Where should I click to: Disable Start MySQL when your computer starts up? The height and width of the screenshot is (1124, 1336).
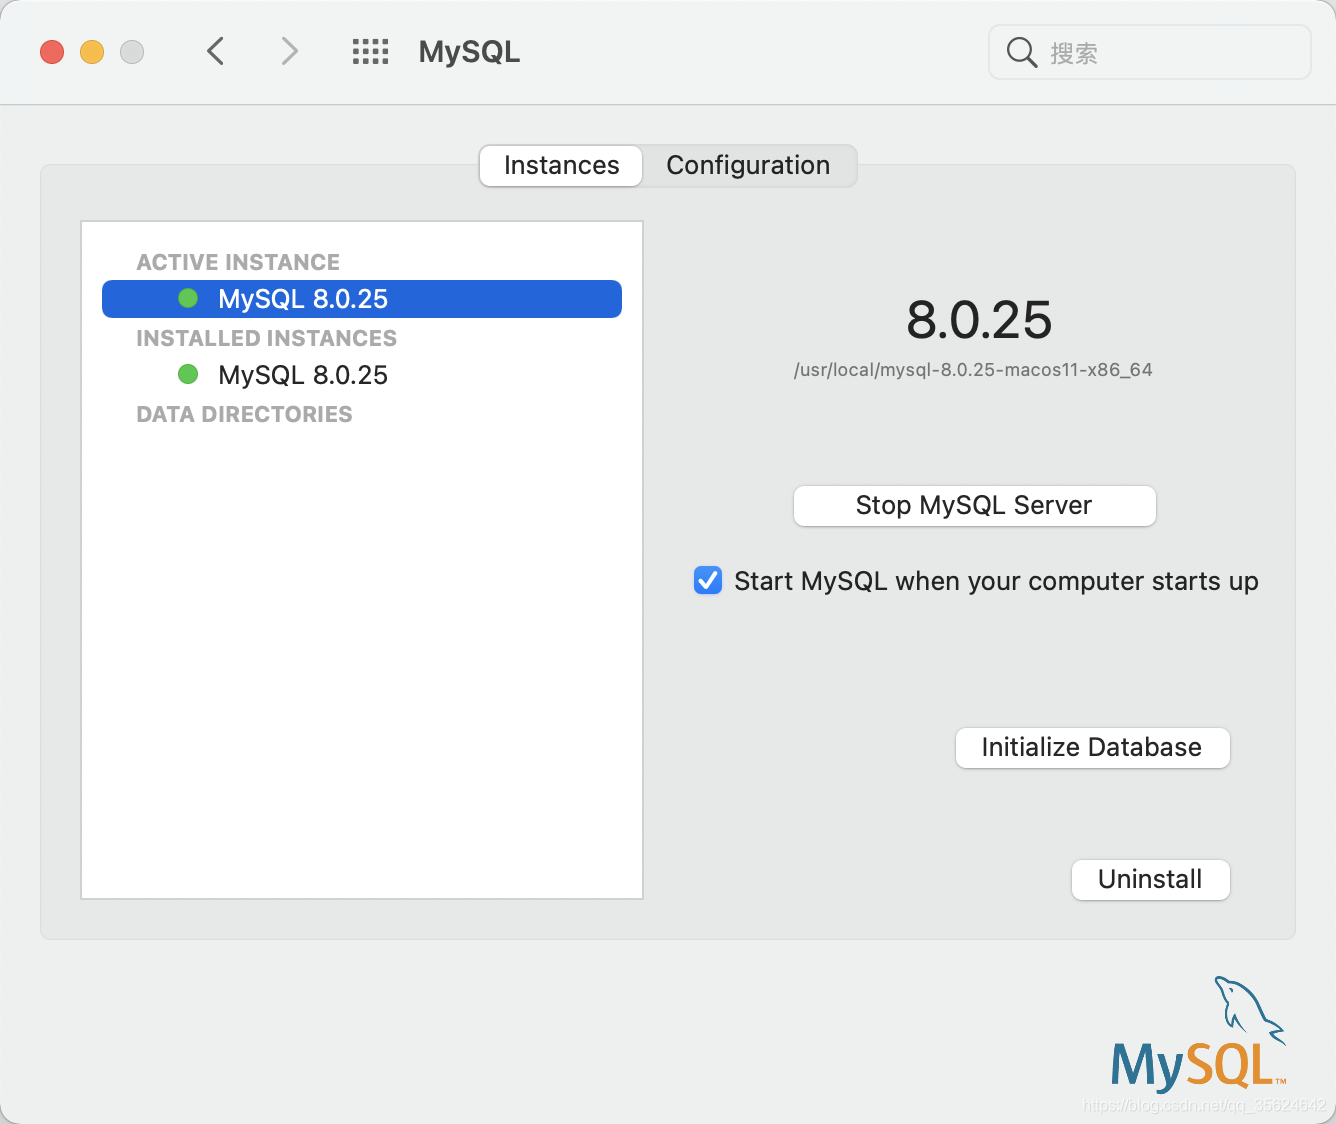tap(707, 580)
